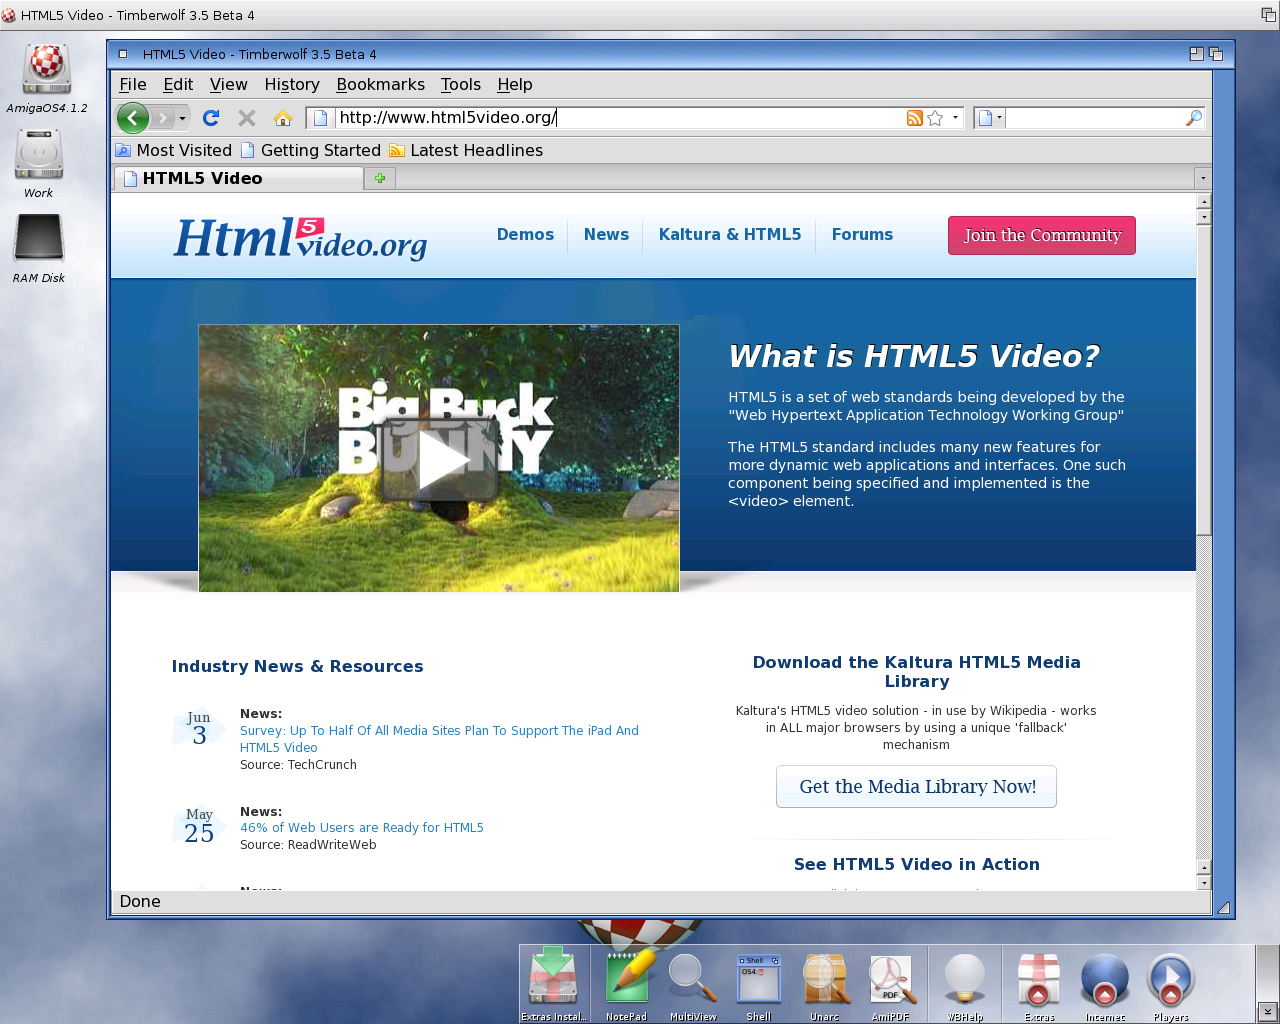Launch Shell from the dock
The image size is (1280, 1024).
coord(759,985)
